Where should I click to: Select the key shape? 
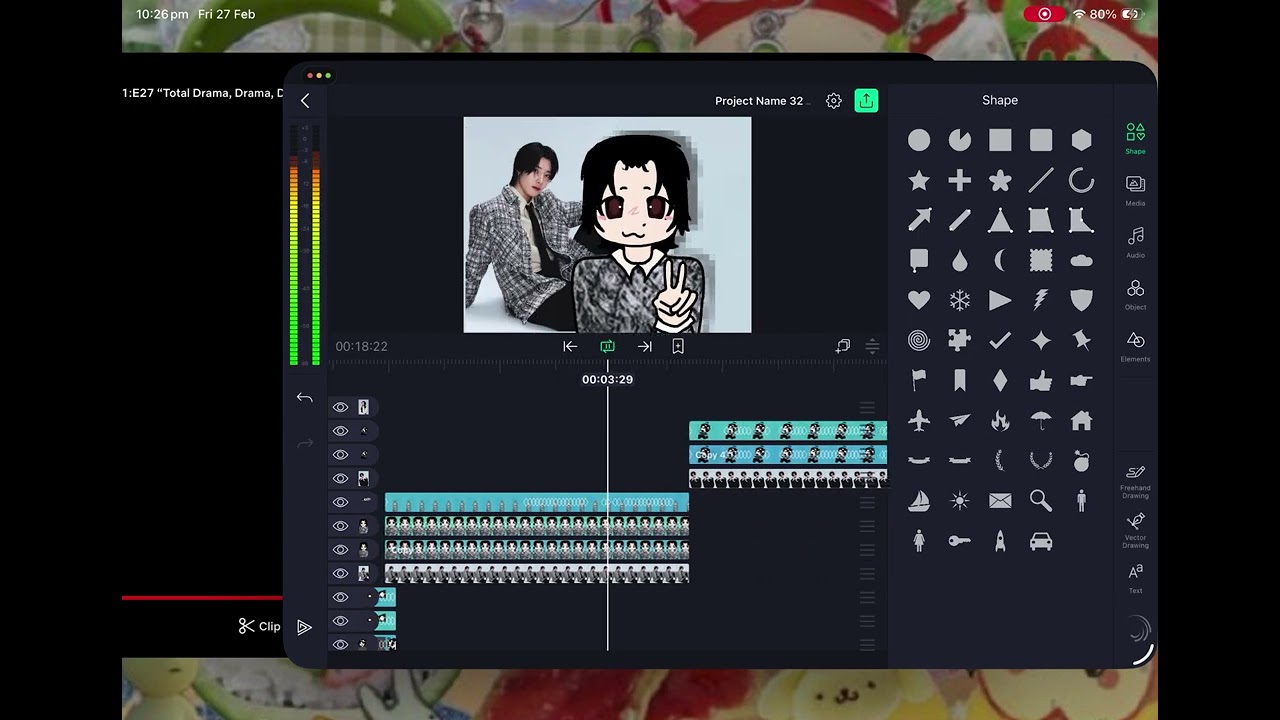959,541
